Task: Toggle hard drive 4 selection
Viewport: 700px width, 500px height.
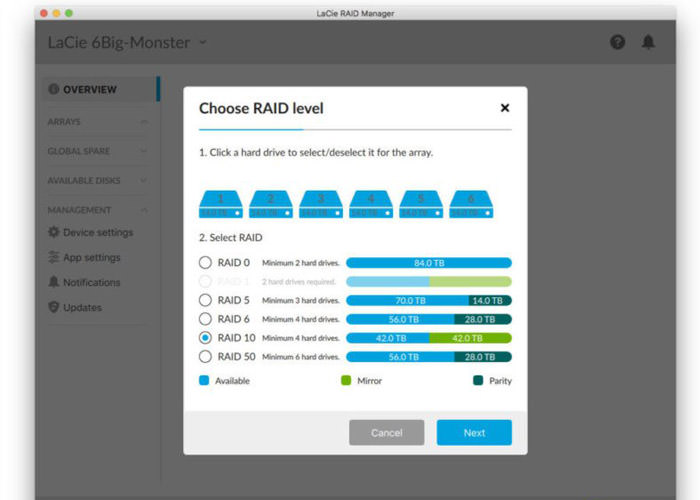Action: click(371, 204)
